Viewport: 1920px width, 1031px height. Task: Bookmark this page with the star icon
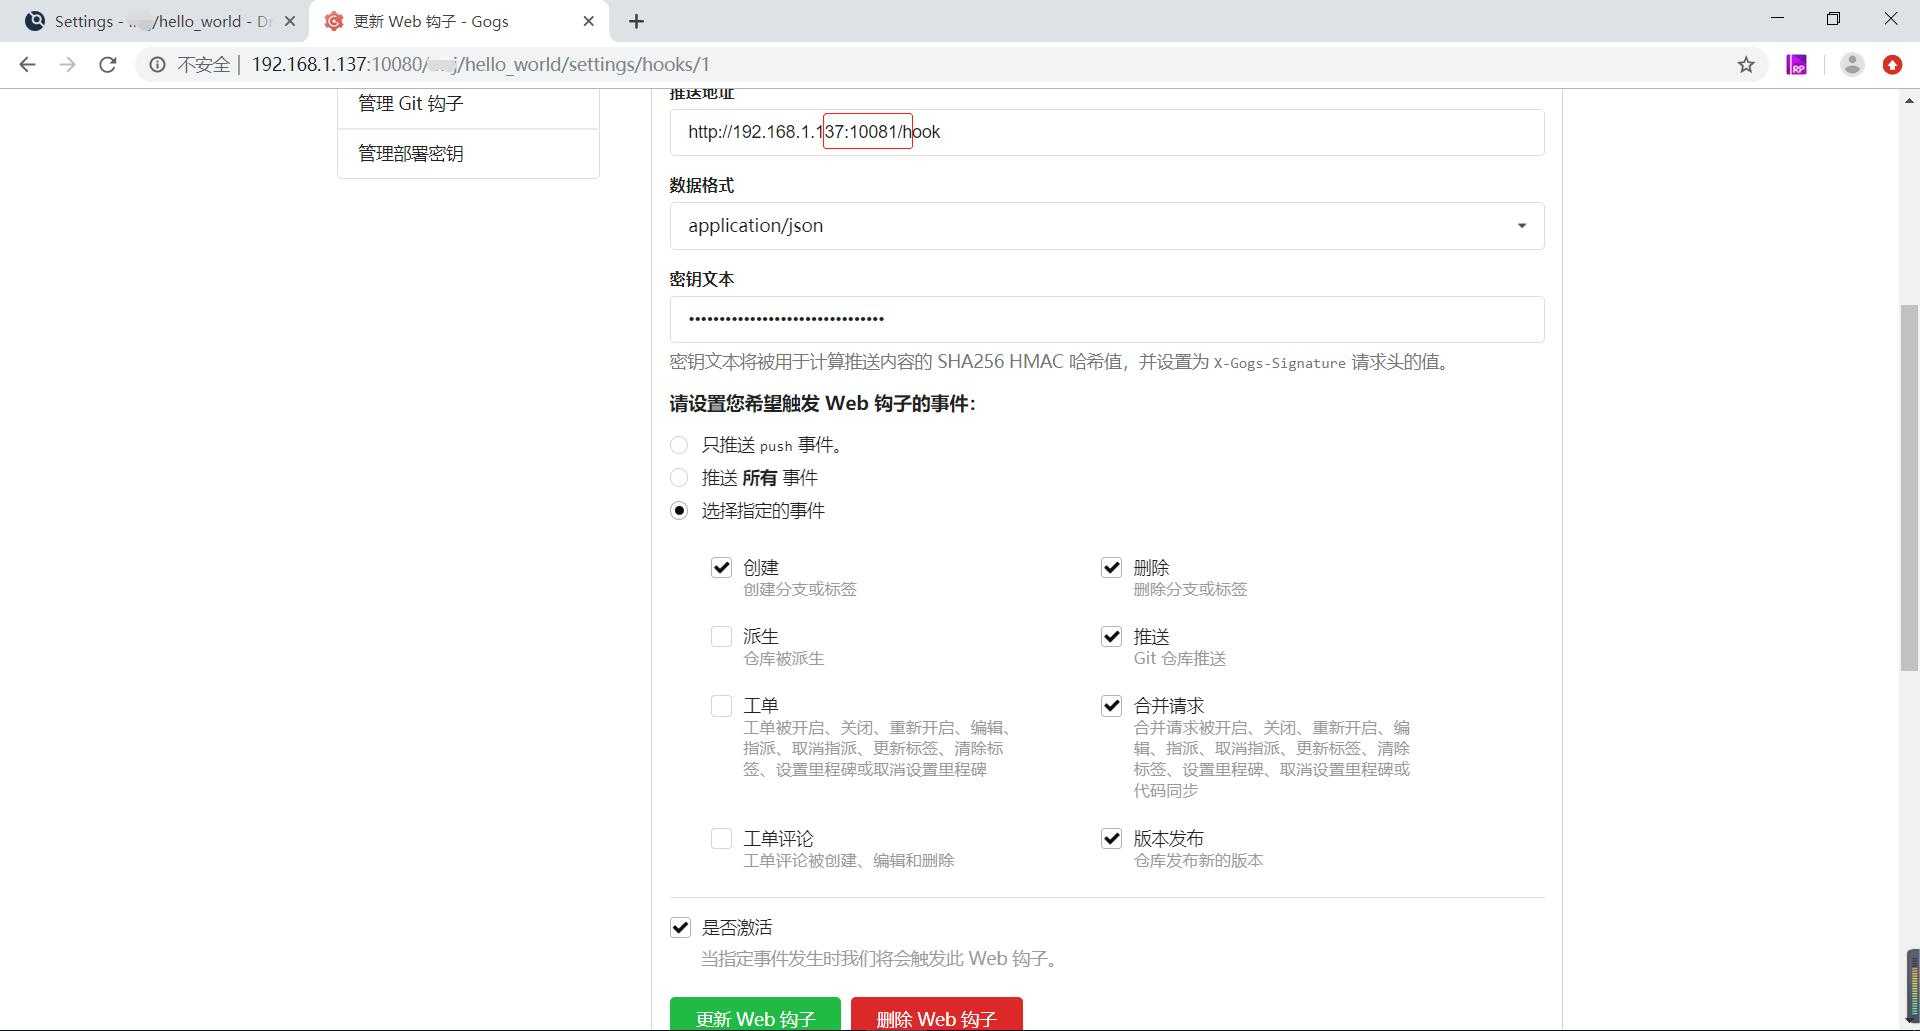pos(1746,65)
